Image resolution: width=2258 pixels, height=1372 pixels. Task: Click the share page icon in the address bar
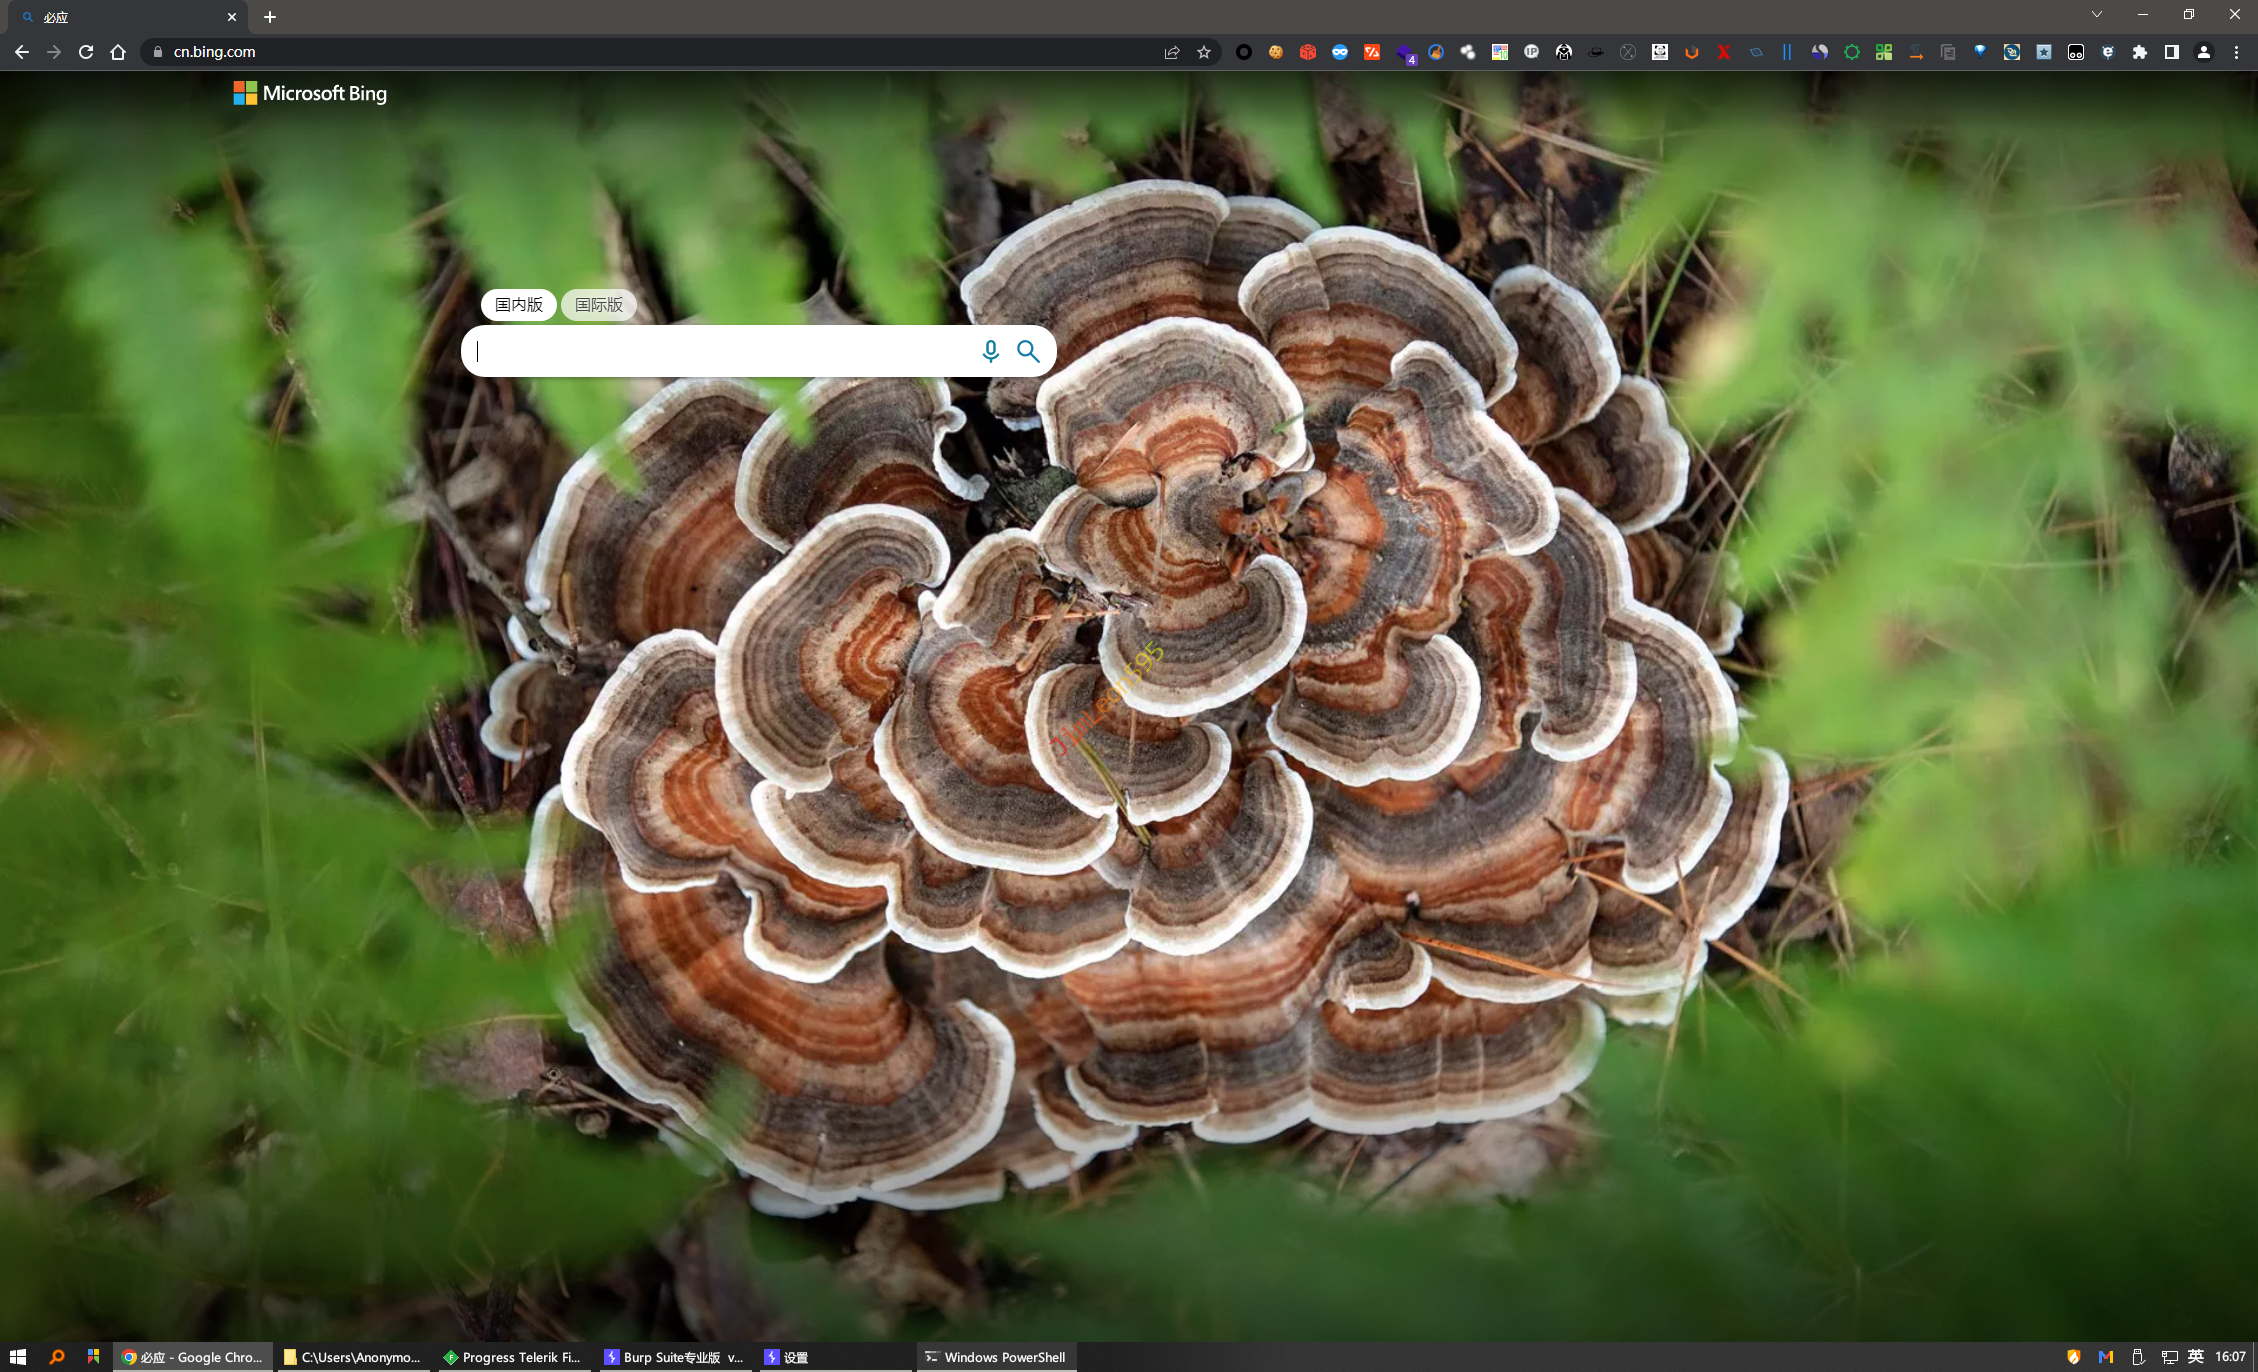[x=1172, y=52]
